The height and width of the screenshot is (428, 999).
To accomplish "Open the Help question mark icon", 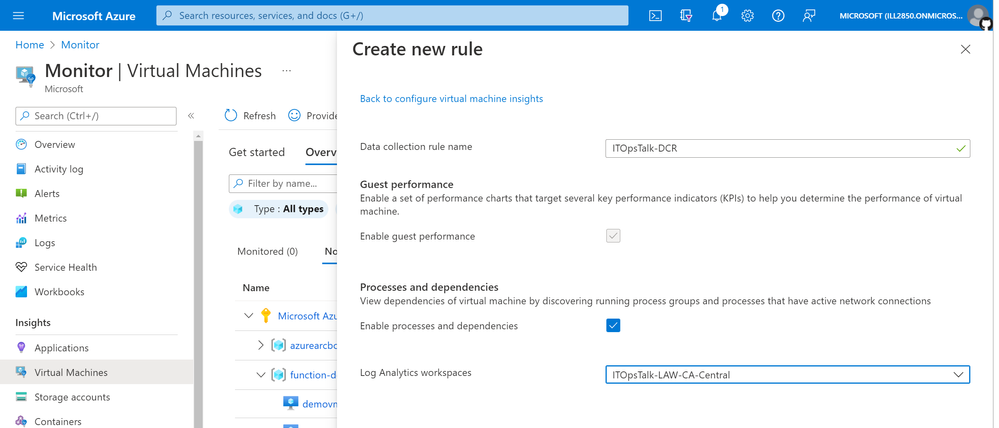I will 778,16.
